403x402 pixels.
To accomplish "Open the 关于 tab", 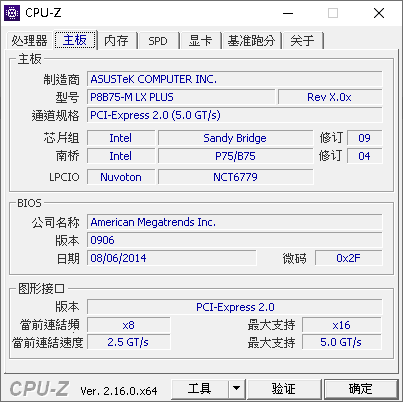I will pos(302,41).
